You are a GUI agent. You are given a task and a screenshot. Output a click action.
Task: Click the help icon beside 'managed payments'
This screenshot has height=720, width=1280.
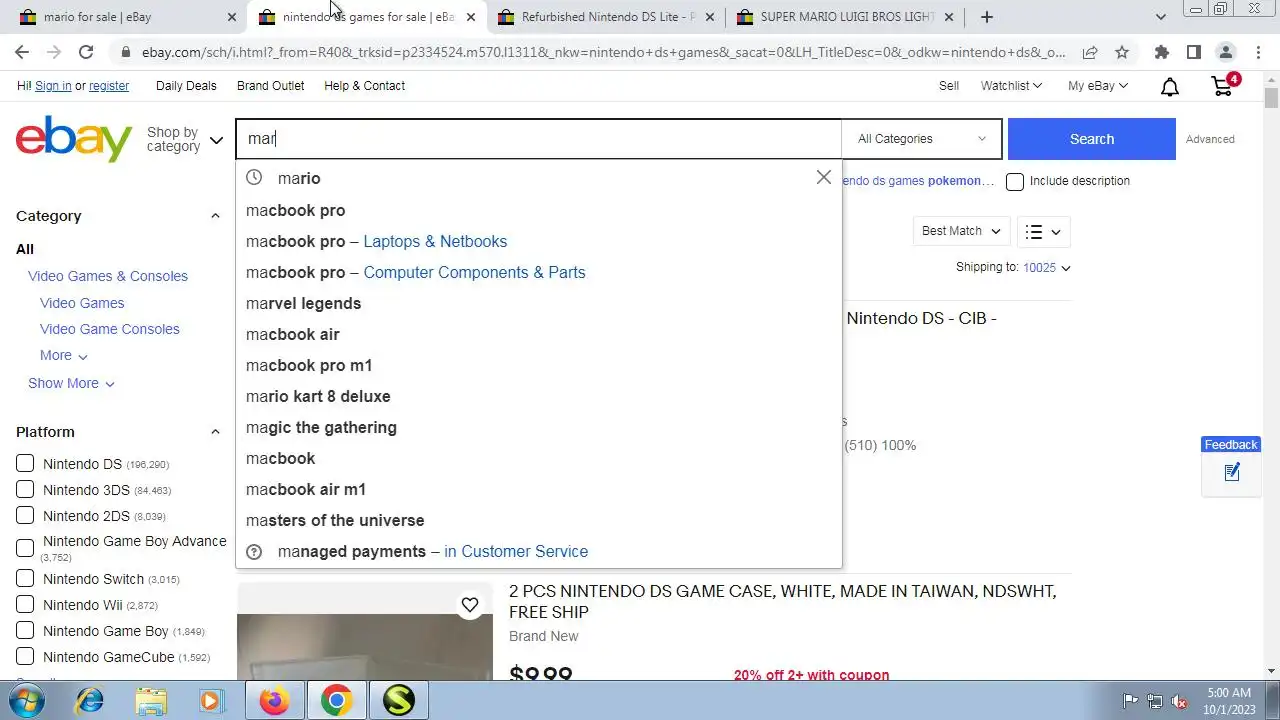[254, 551]
